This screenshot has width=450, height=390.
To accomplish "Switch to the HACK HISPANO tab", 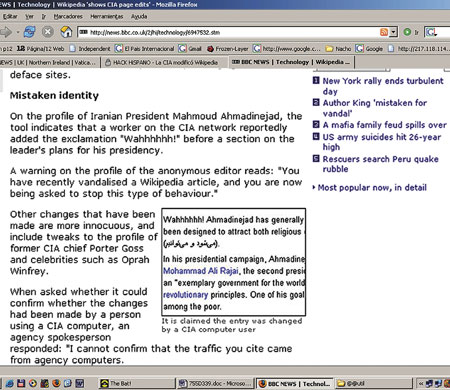I will click(x=162, y=62).
